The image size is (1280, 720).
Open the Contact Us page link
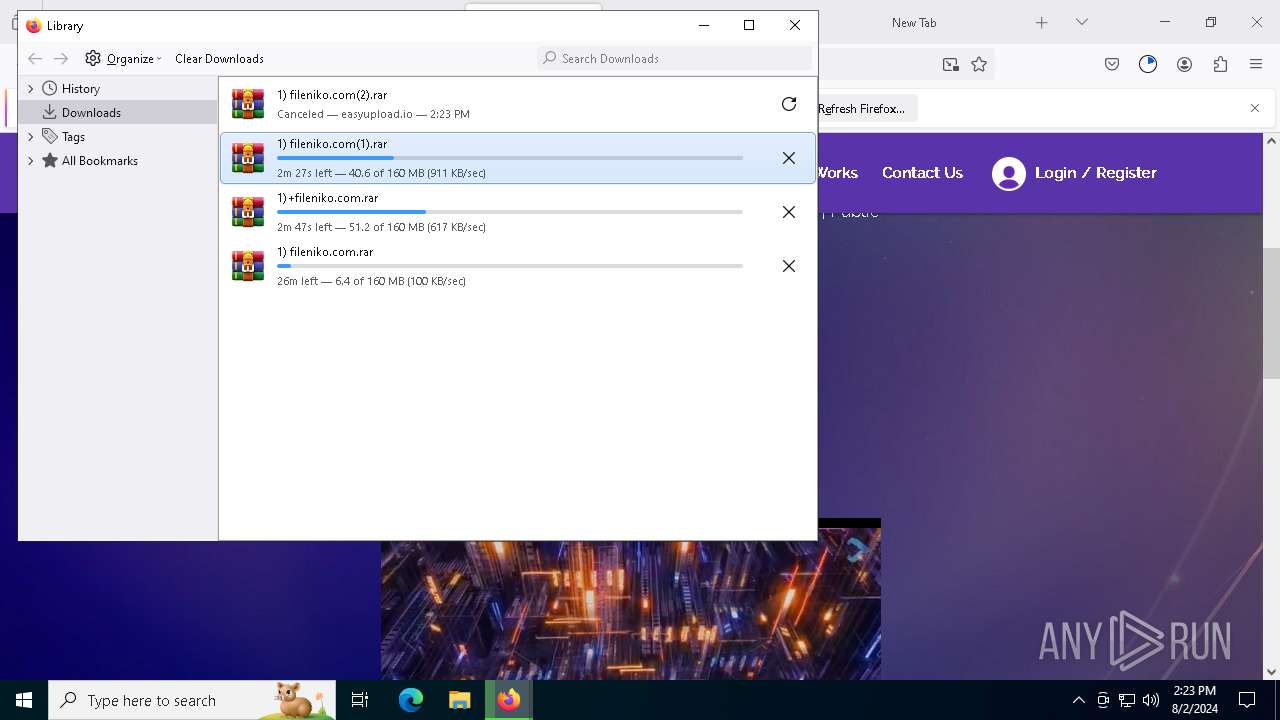pos(922,173)
